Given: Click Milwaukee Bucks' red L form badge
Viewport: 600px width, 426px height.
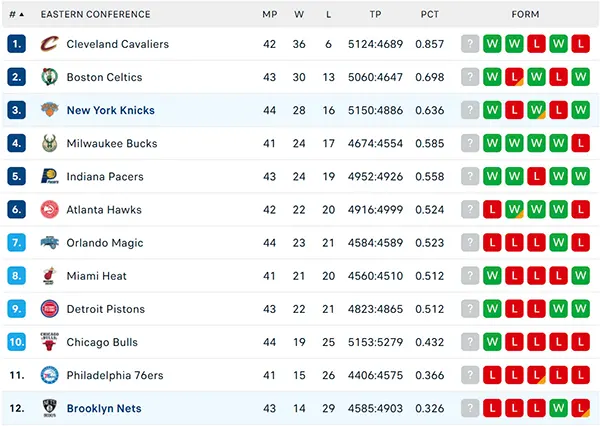Looking at the screenshot, I should [580, 143].
